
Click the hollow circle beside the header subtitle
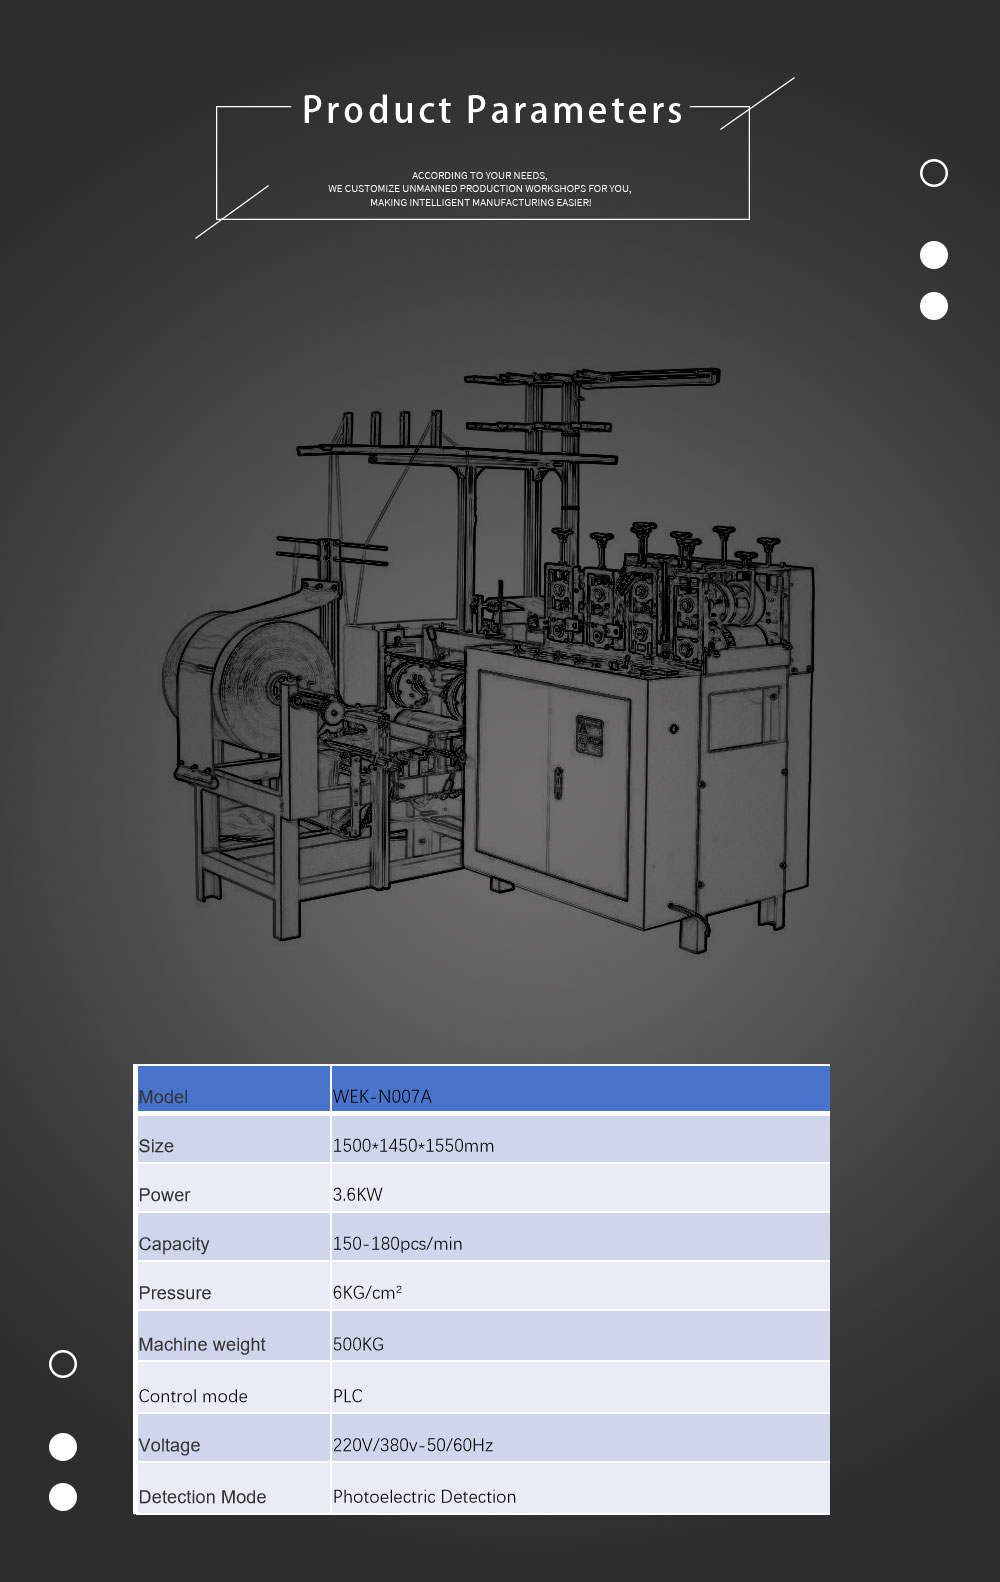click(x=933, y=173)
